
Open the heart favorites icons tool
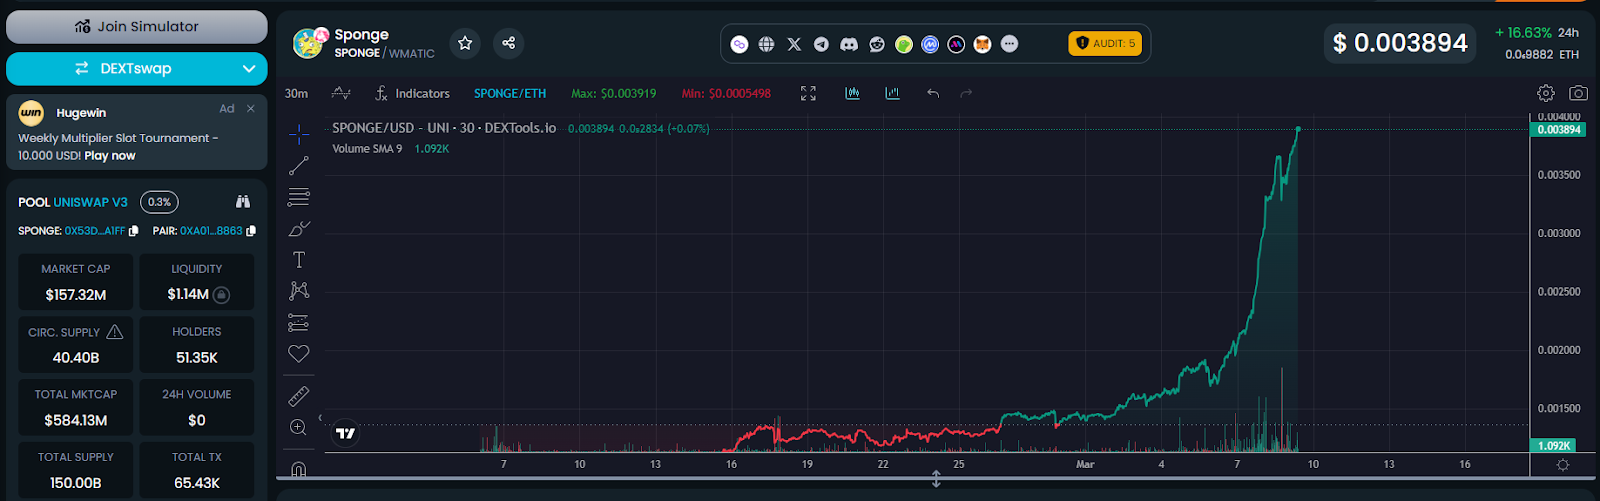[x=298, y=354]
